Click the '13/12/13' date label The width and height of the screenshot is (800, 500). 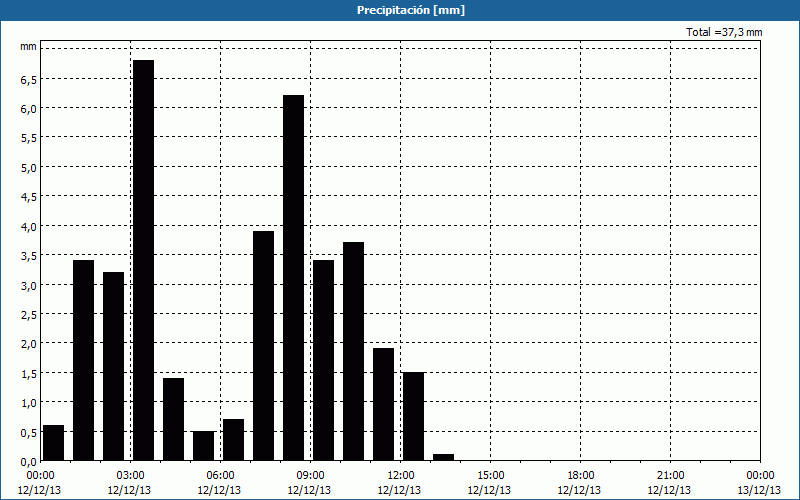coord(759,490)
